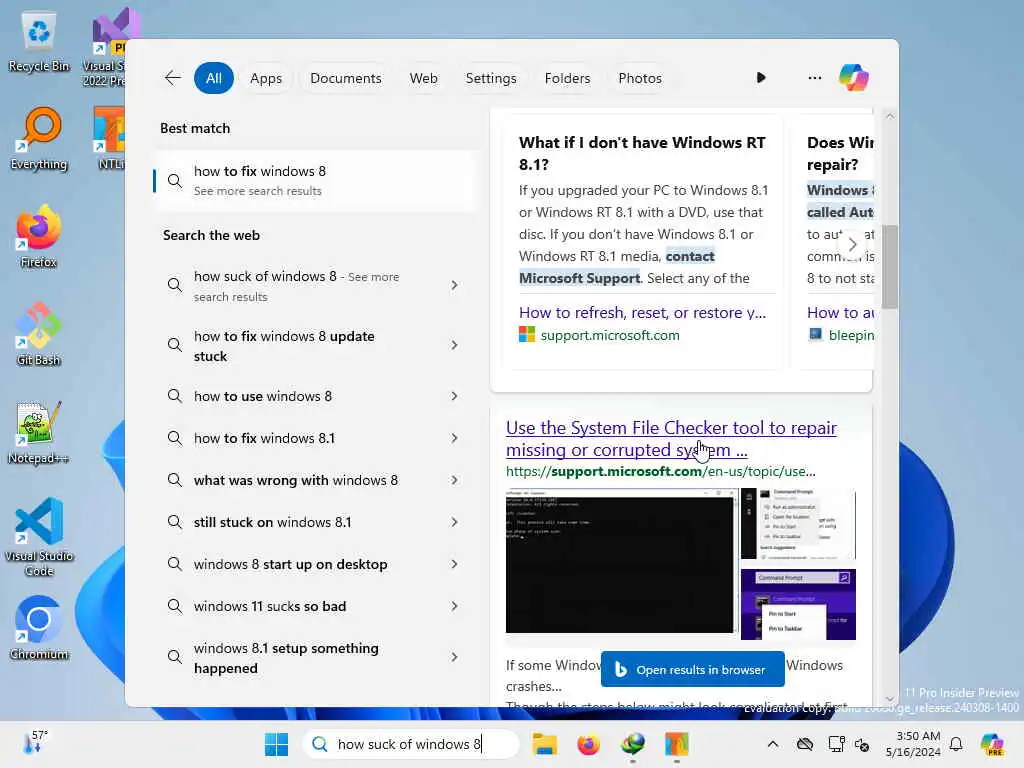Open Chromium desktop shortcut
The height and width of the screenshot is (768, 1024).
point(39,628)
